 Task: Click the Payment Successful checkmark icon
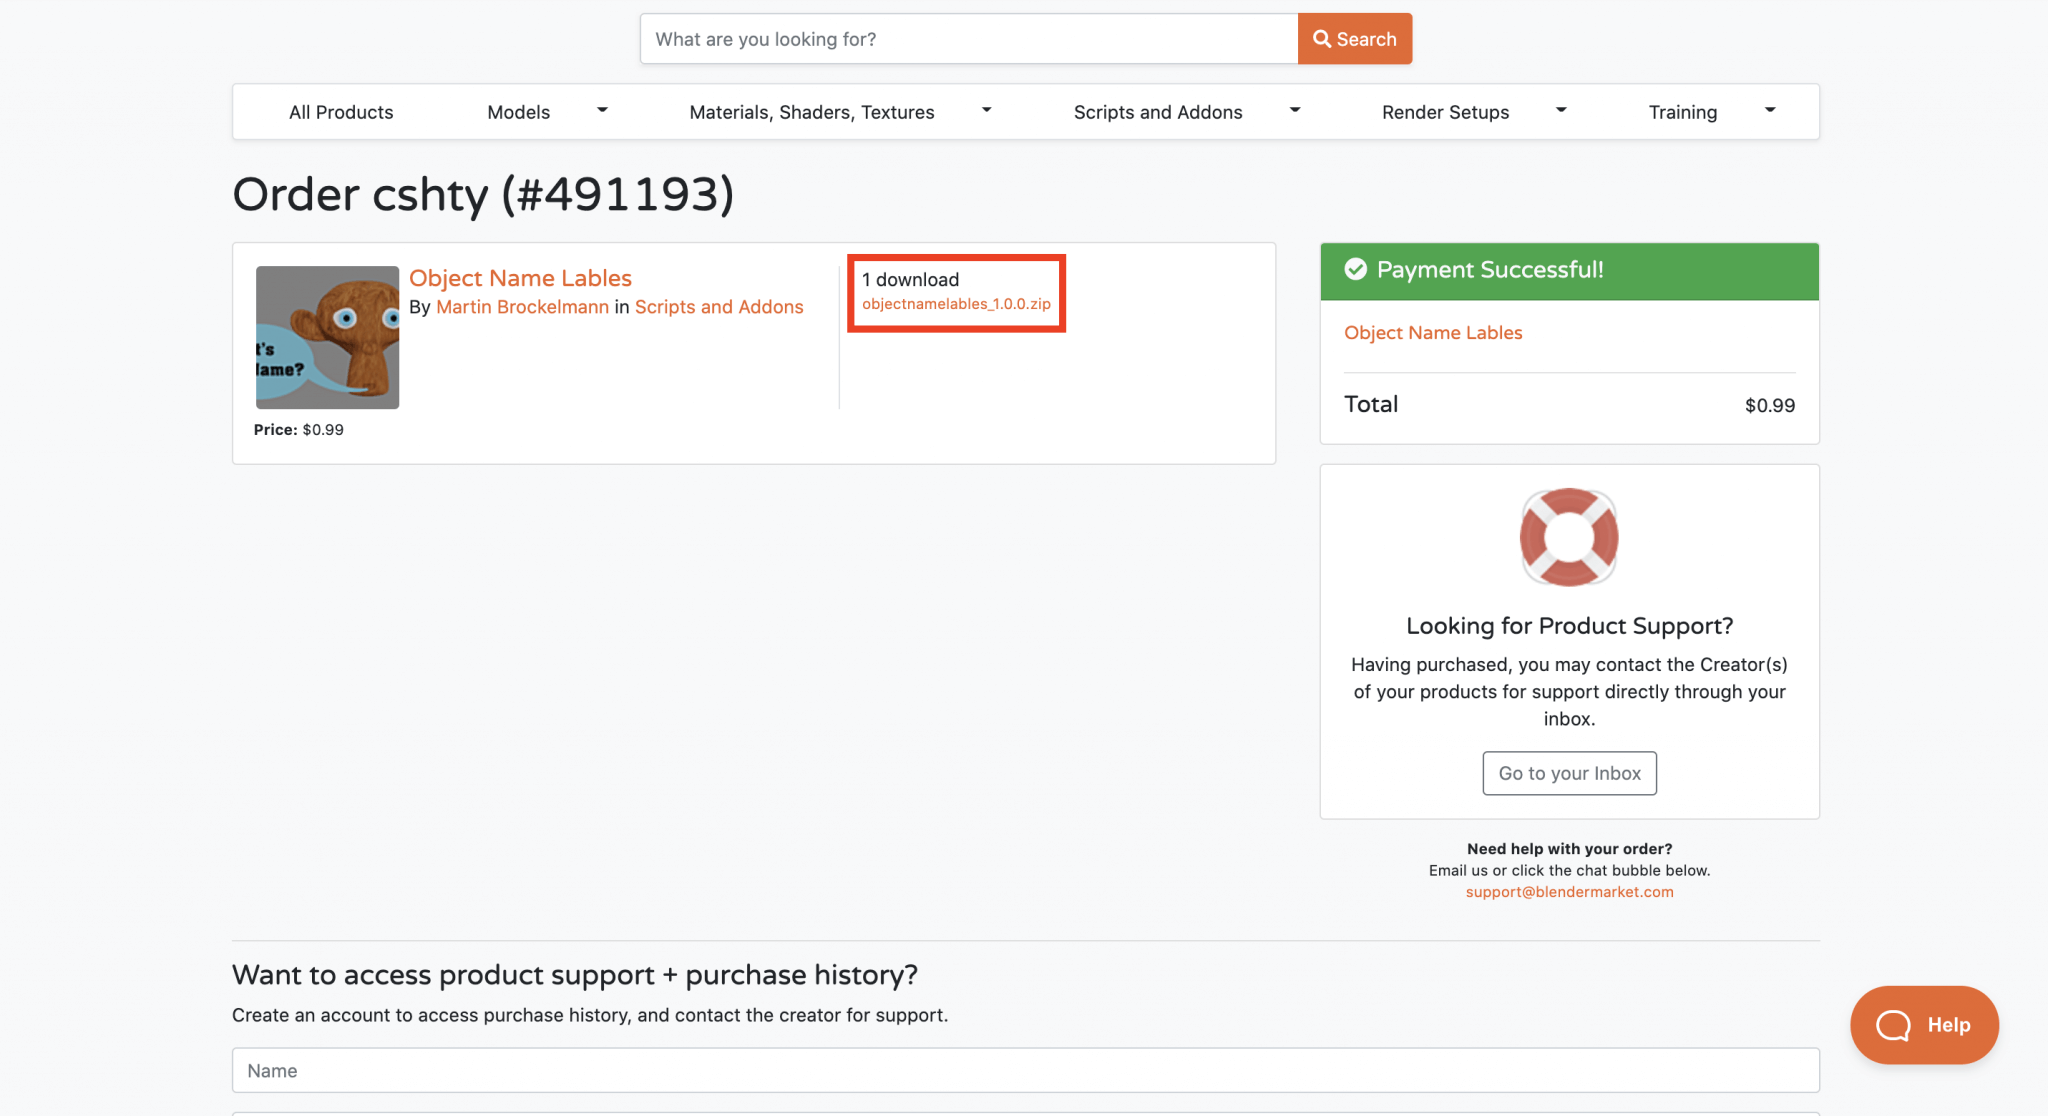1355,269
